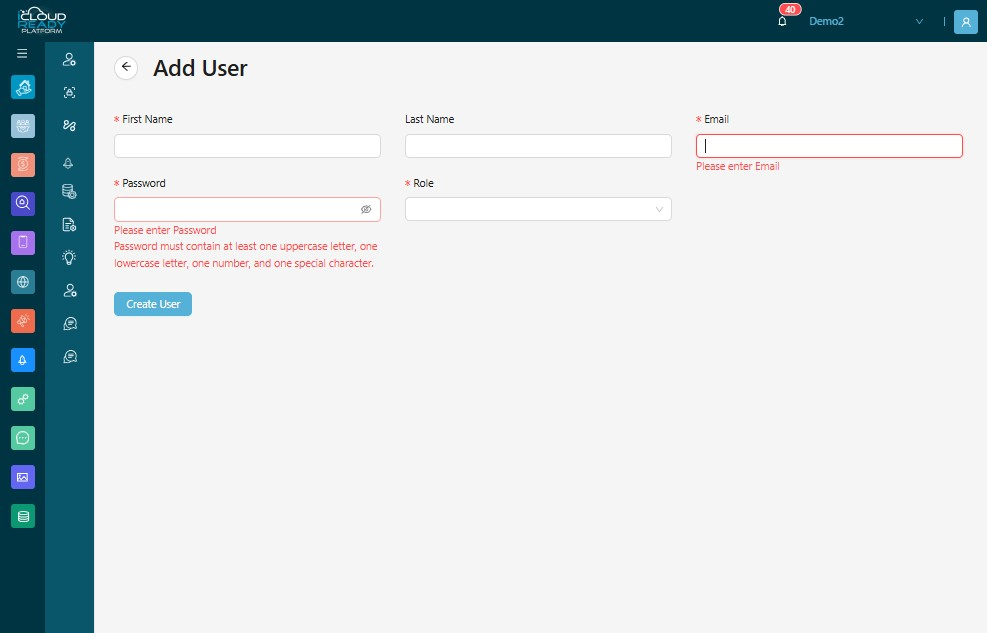
Task: Open the Role dropdown
Action: click(538, 210)
